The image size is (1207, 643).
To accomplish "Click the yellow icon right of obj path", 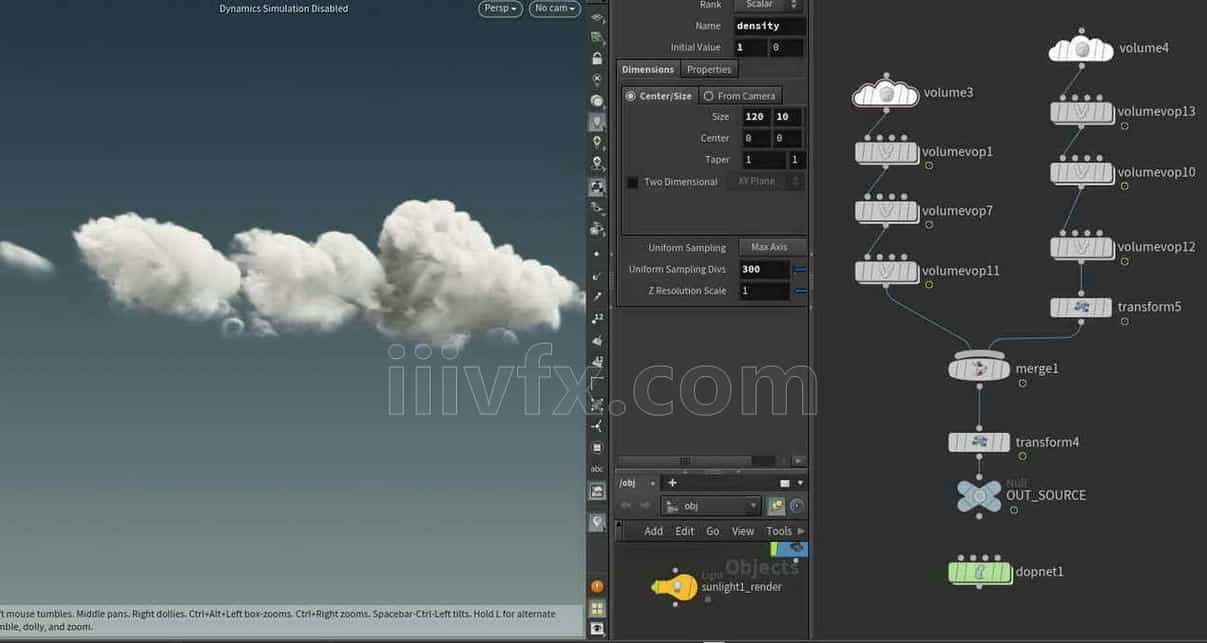I will 776,506.
